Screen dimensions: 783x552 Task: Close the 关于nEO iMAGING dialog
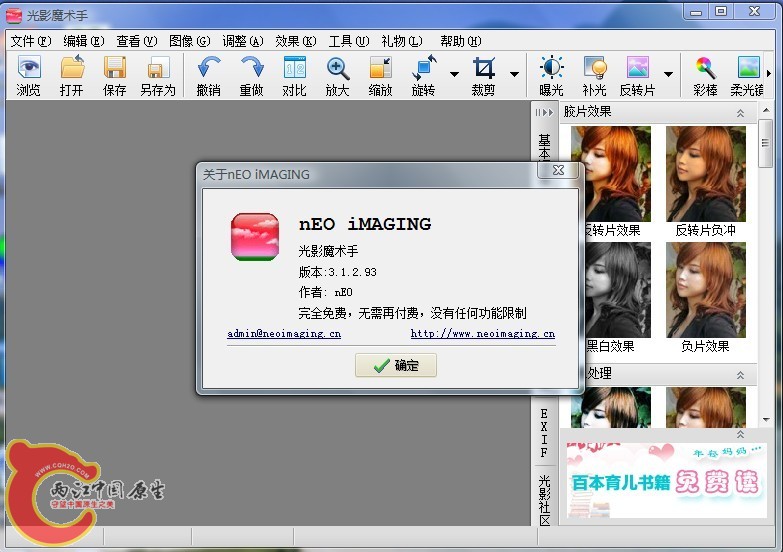tap(558, 170)
